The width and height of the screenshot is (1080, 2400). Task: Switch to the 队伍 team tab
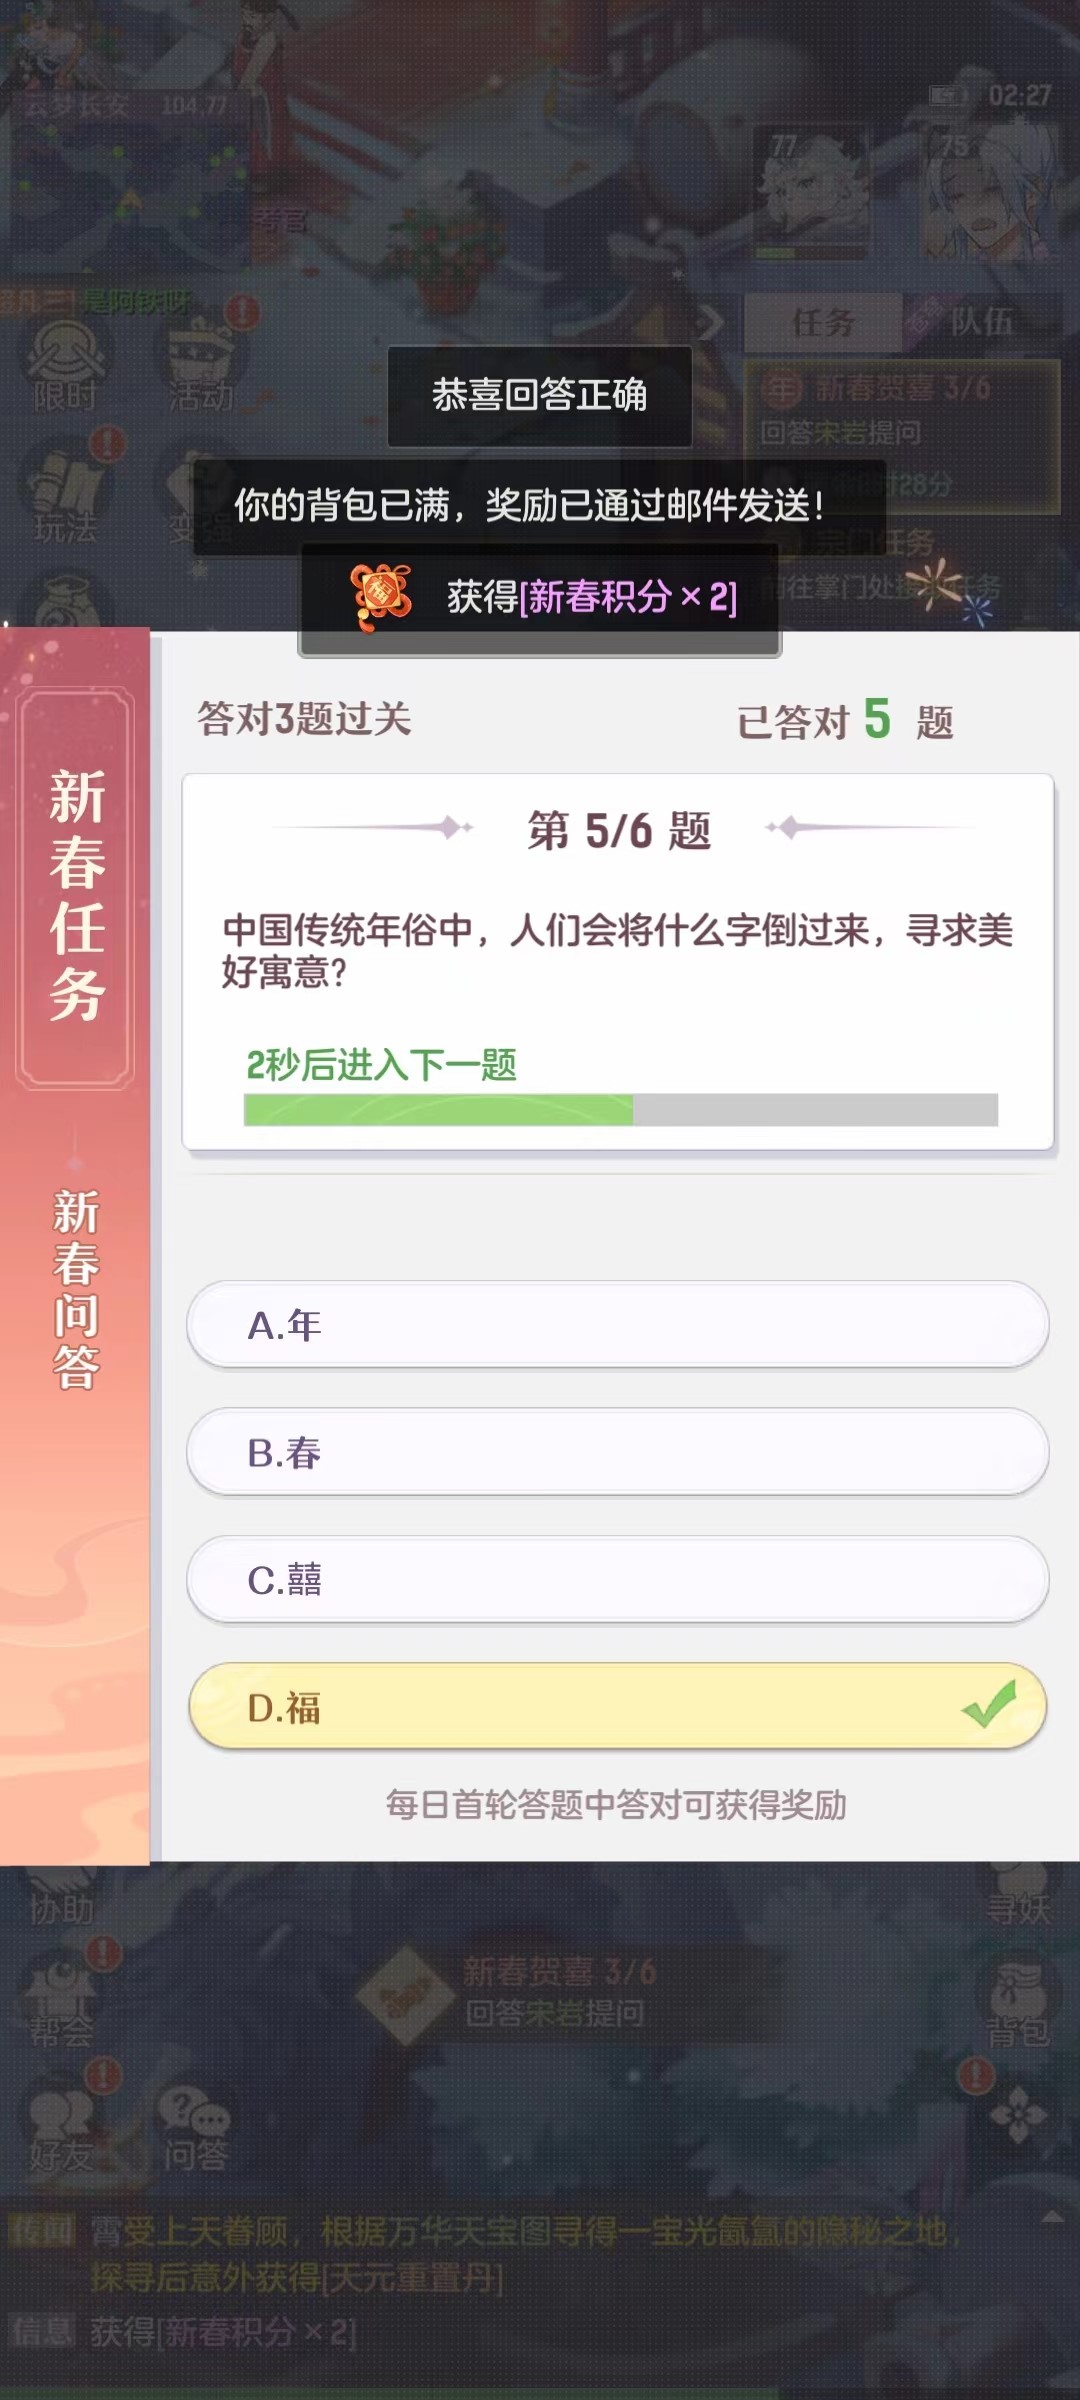pyautogui.click(x=978, y=322)
